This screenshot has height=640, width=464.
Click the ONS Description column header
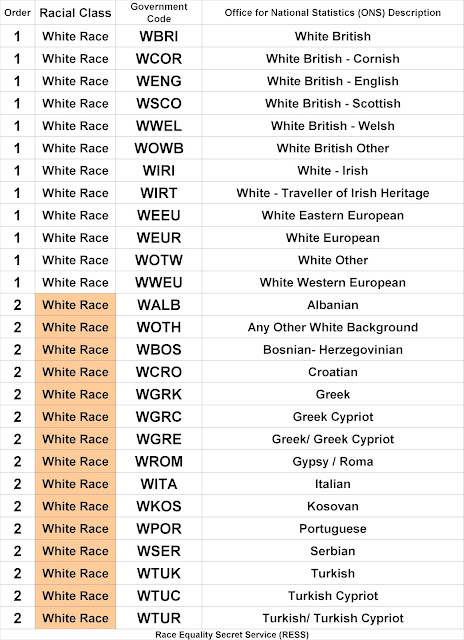tap(333, 13)
